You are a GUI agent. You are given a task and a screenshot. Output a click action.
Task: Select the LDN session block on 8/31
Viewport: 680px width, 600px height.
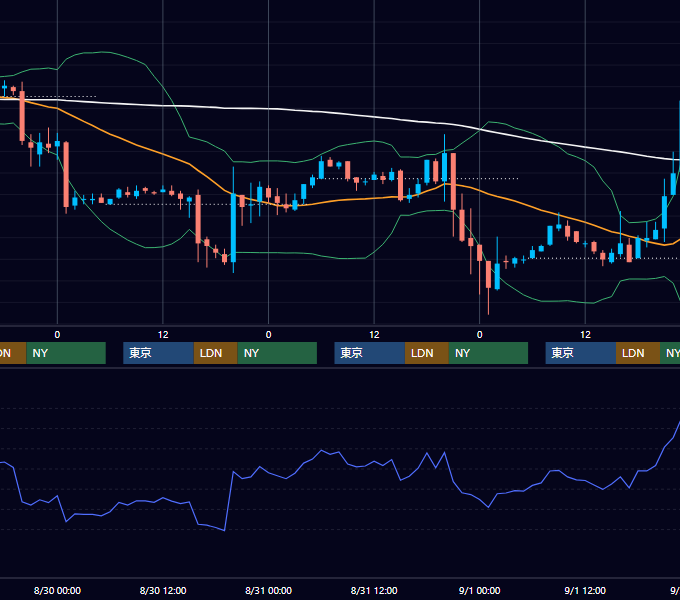point(427,353)
